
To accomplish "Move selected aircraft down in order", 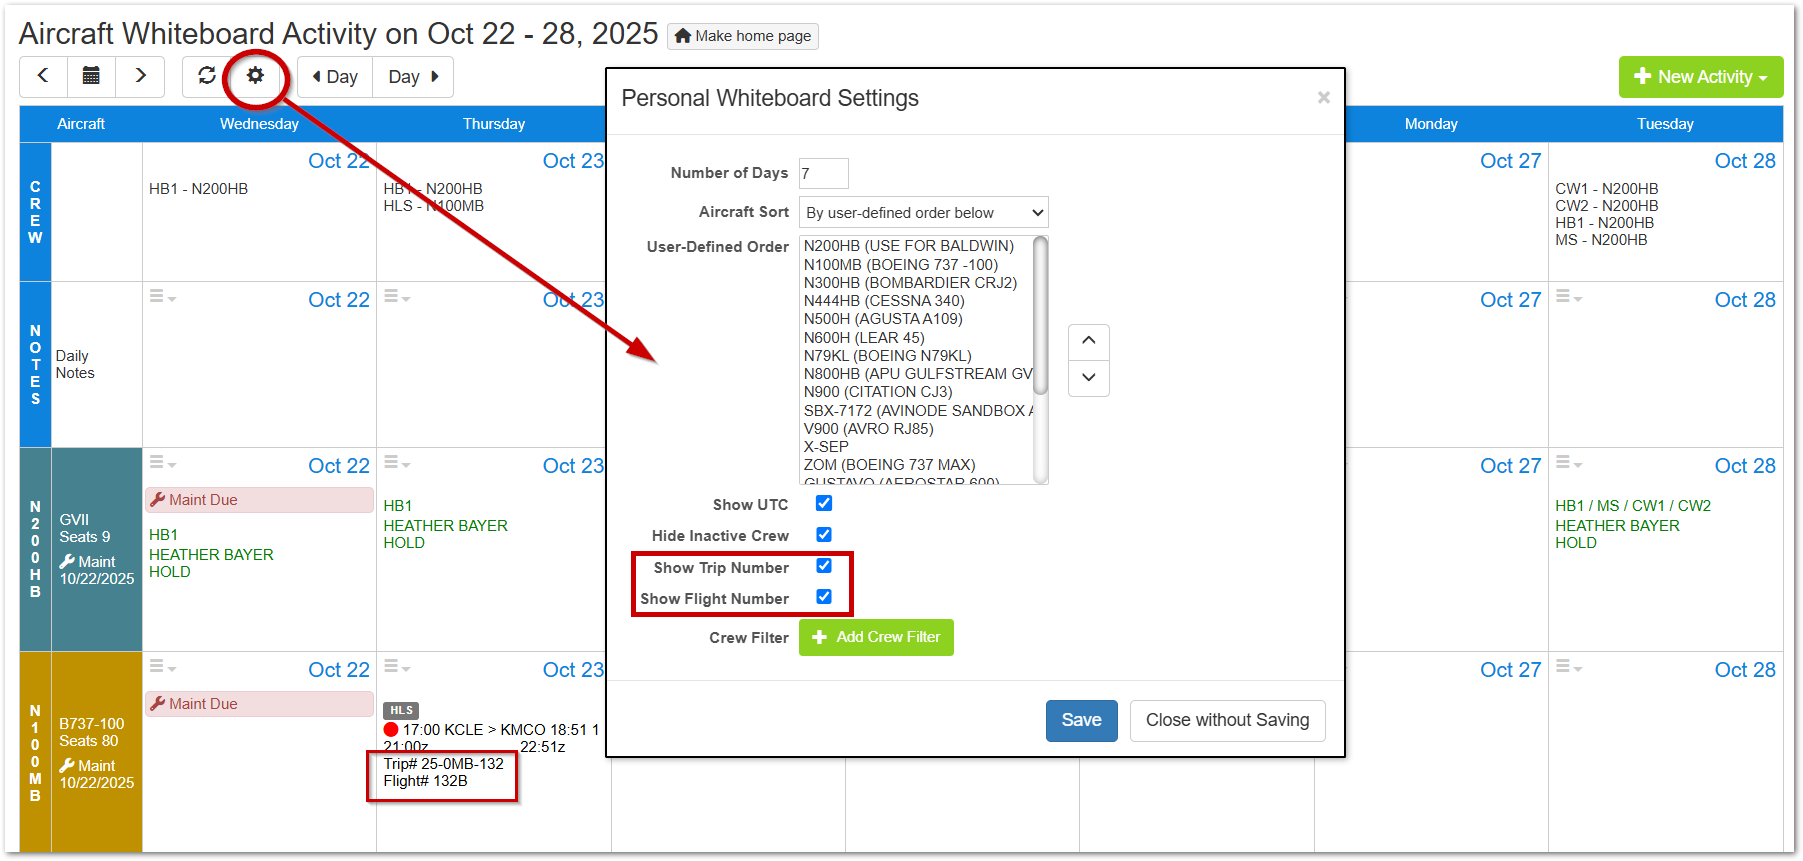I will point(1088,377).
